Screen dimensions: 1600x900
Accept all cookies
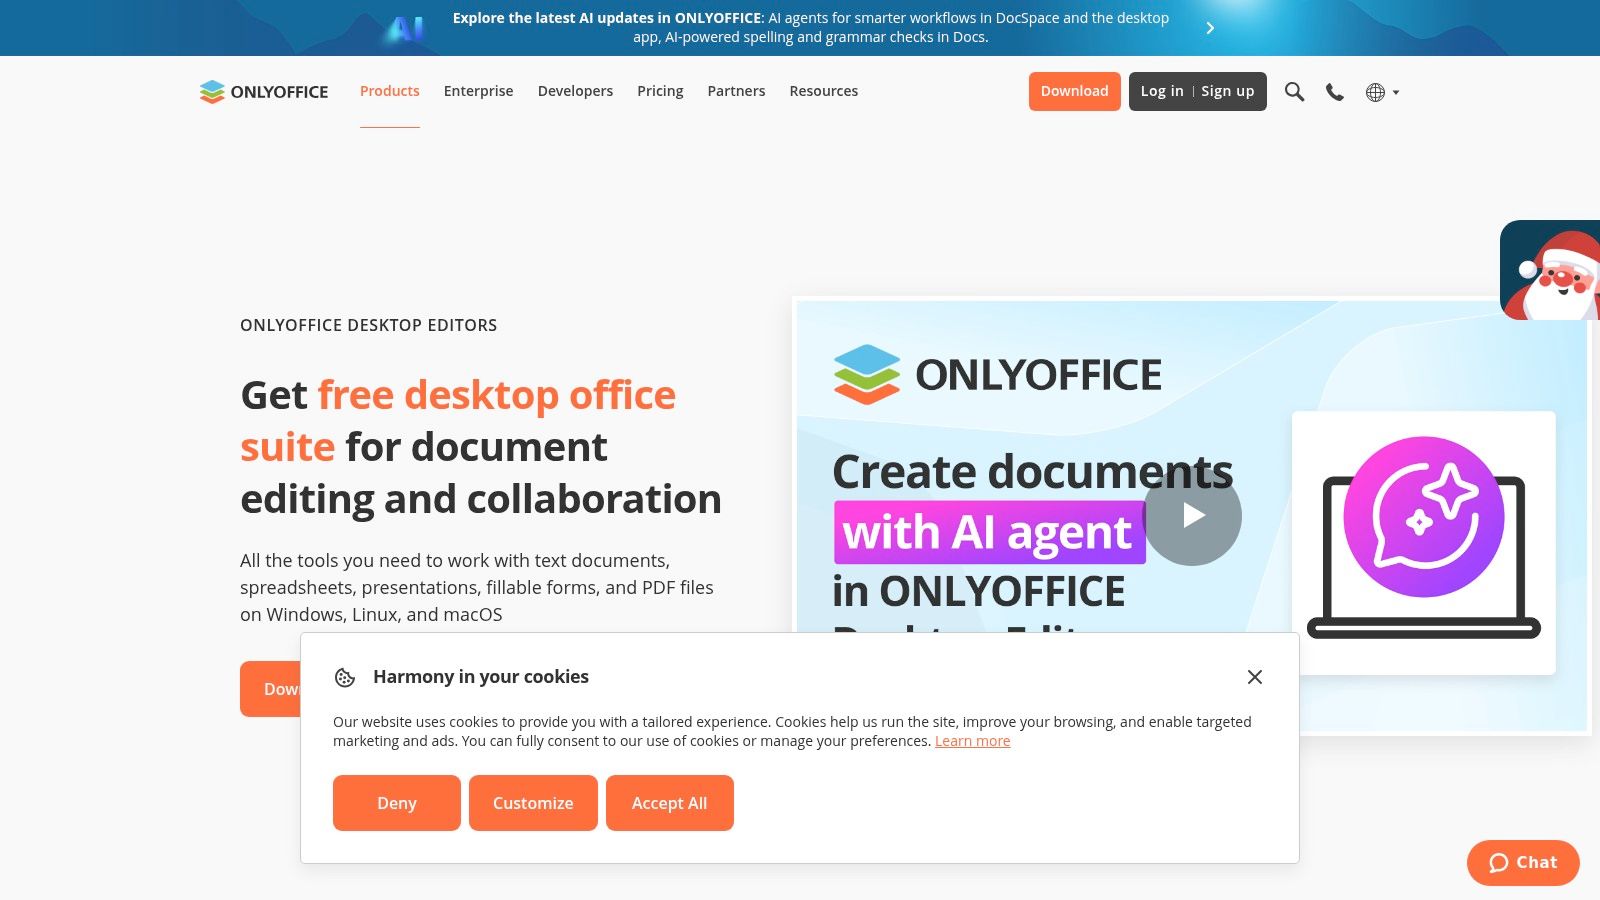pos(669,803)
